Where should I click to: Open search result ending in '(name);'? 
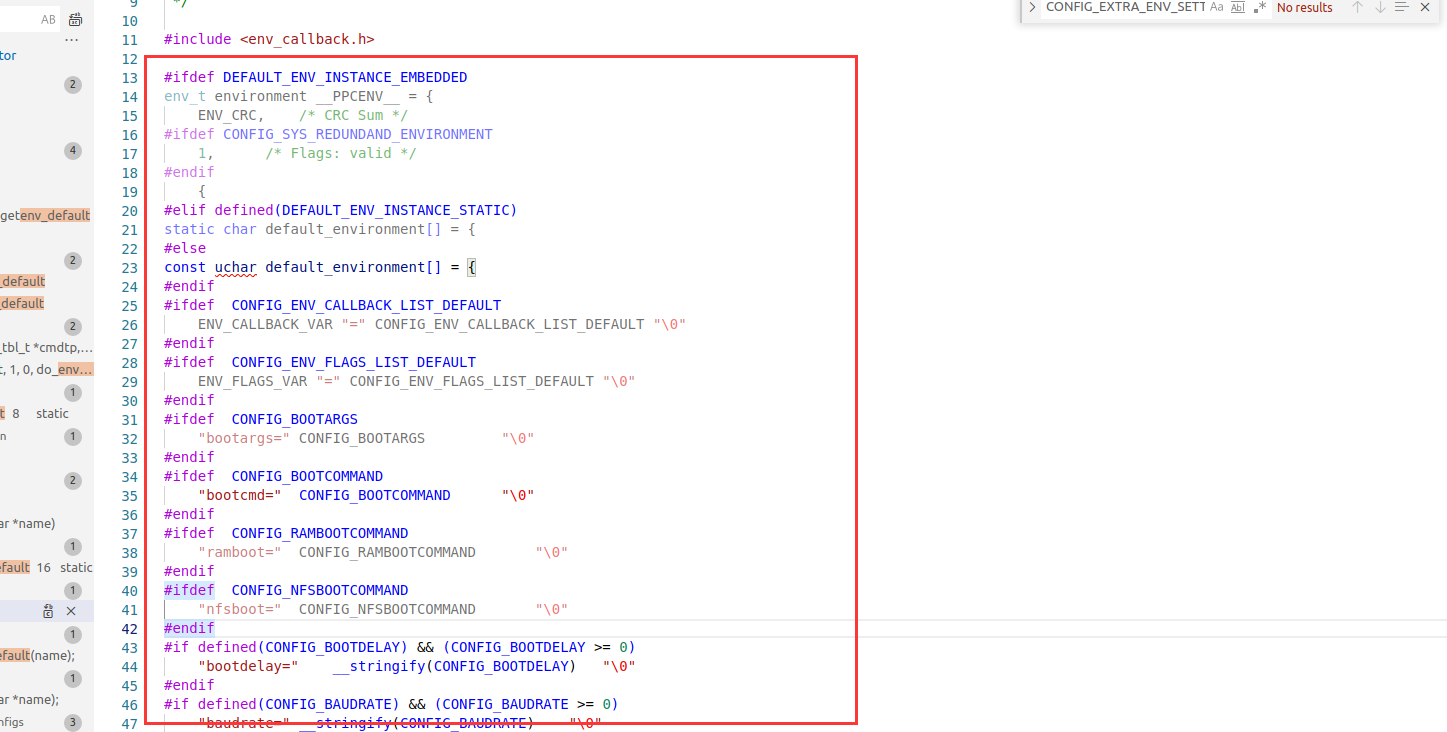pyautogui.click(x=37, y=655)
